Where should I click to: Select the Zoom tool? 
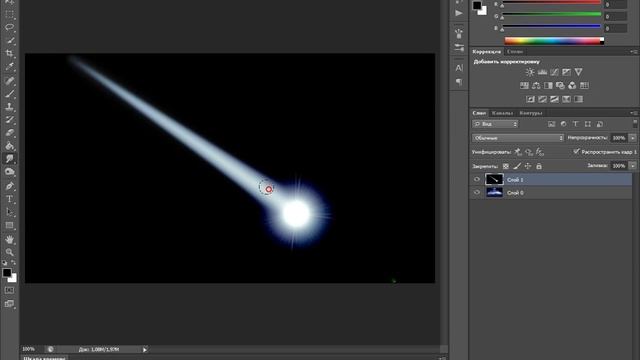pos(9,252)
